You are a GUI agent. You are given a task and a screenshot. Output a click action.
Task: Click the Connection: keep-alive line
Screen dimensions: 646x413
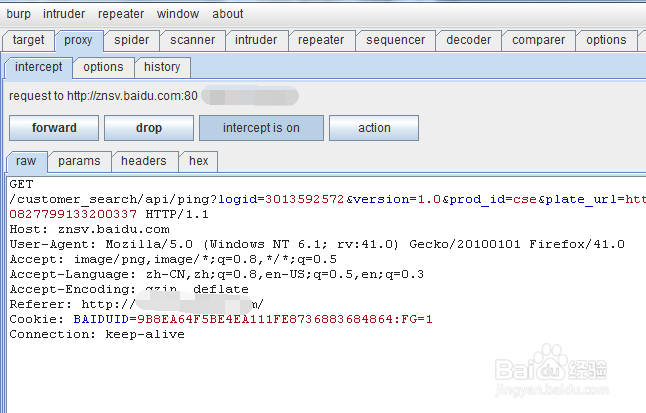tap(97, 334)
